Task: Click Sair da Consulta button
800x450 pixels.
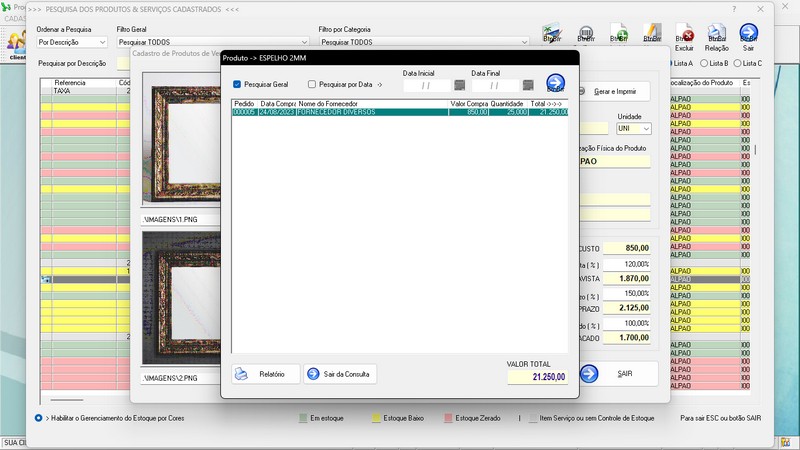Action: click(340, 374)
